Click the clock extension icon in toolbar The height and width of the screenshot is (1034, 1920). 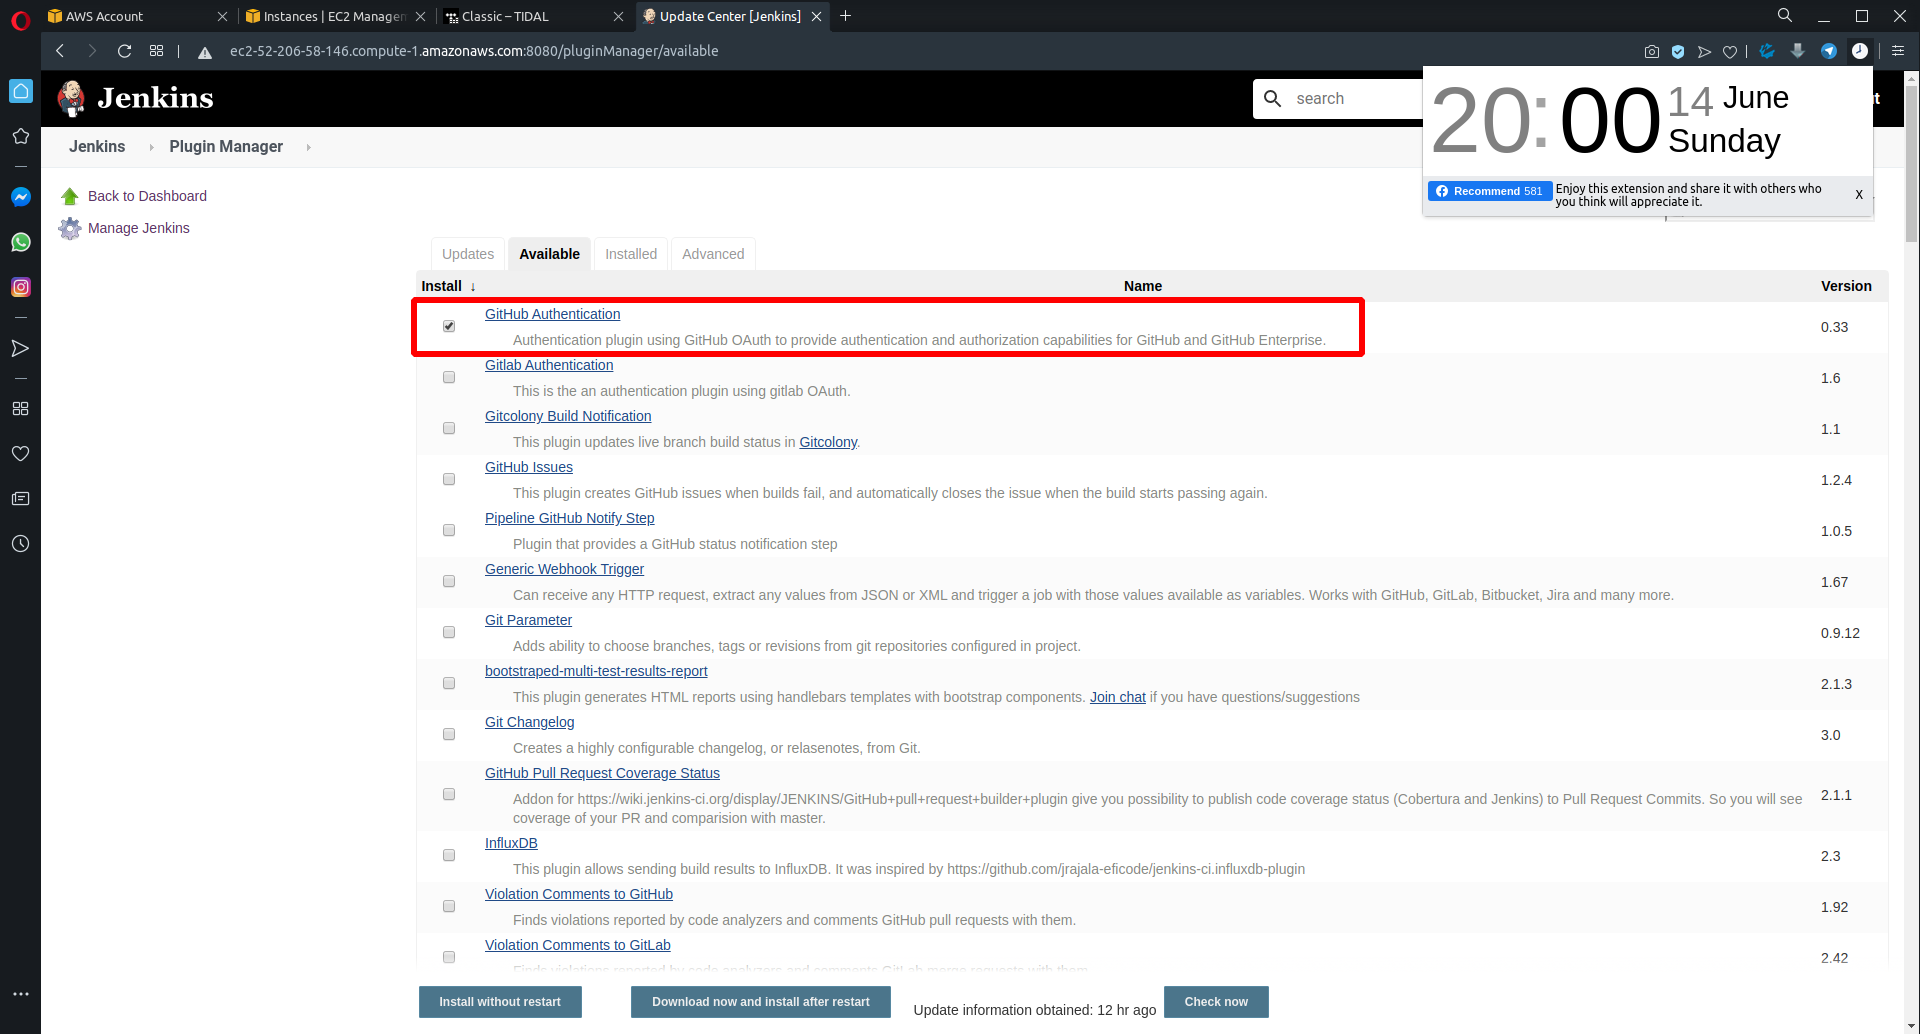[1859, 51]
